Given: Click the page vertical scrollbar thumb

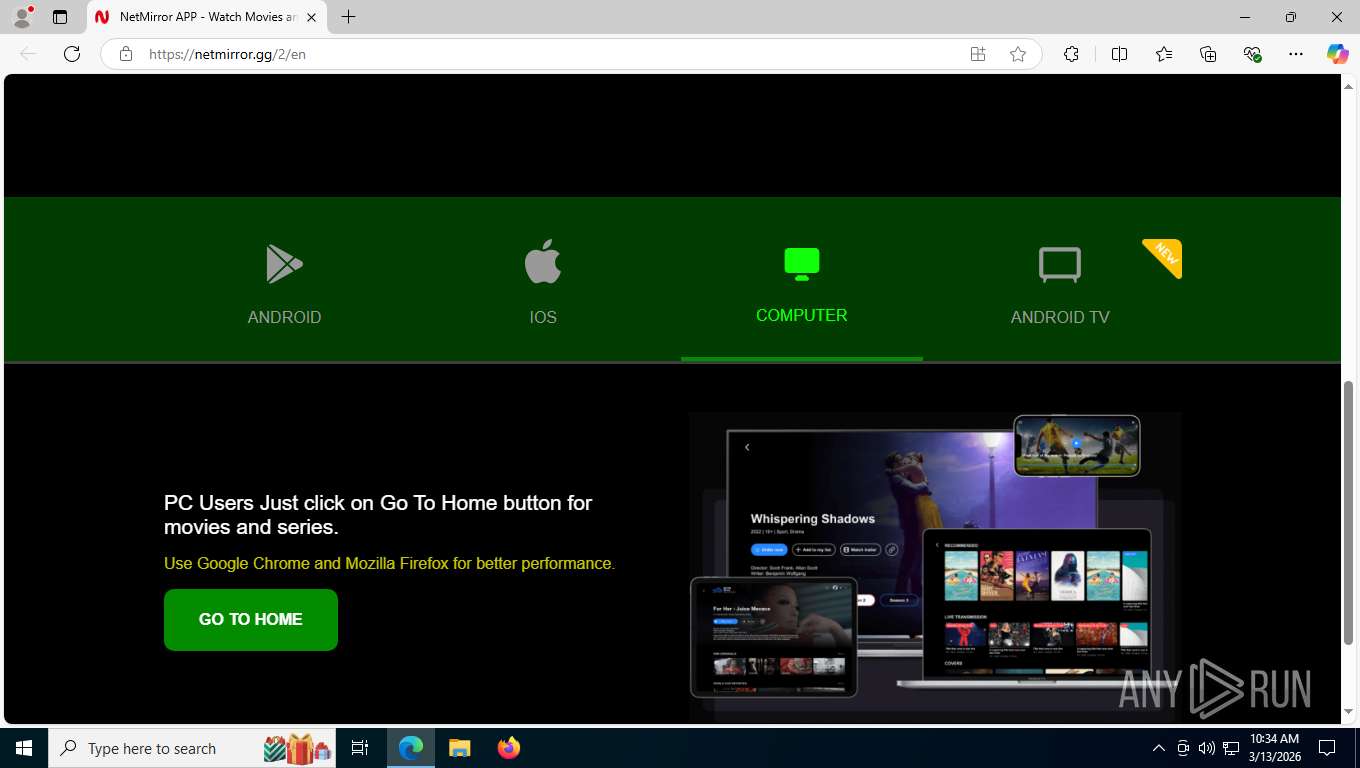Looking at the screenshot, I should point(1349,512).
